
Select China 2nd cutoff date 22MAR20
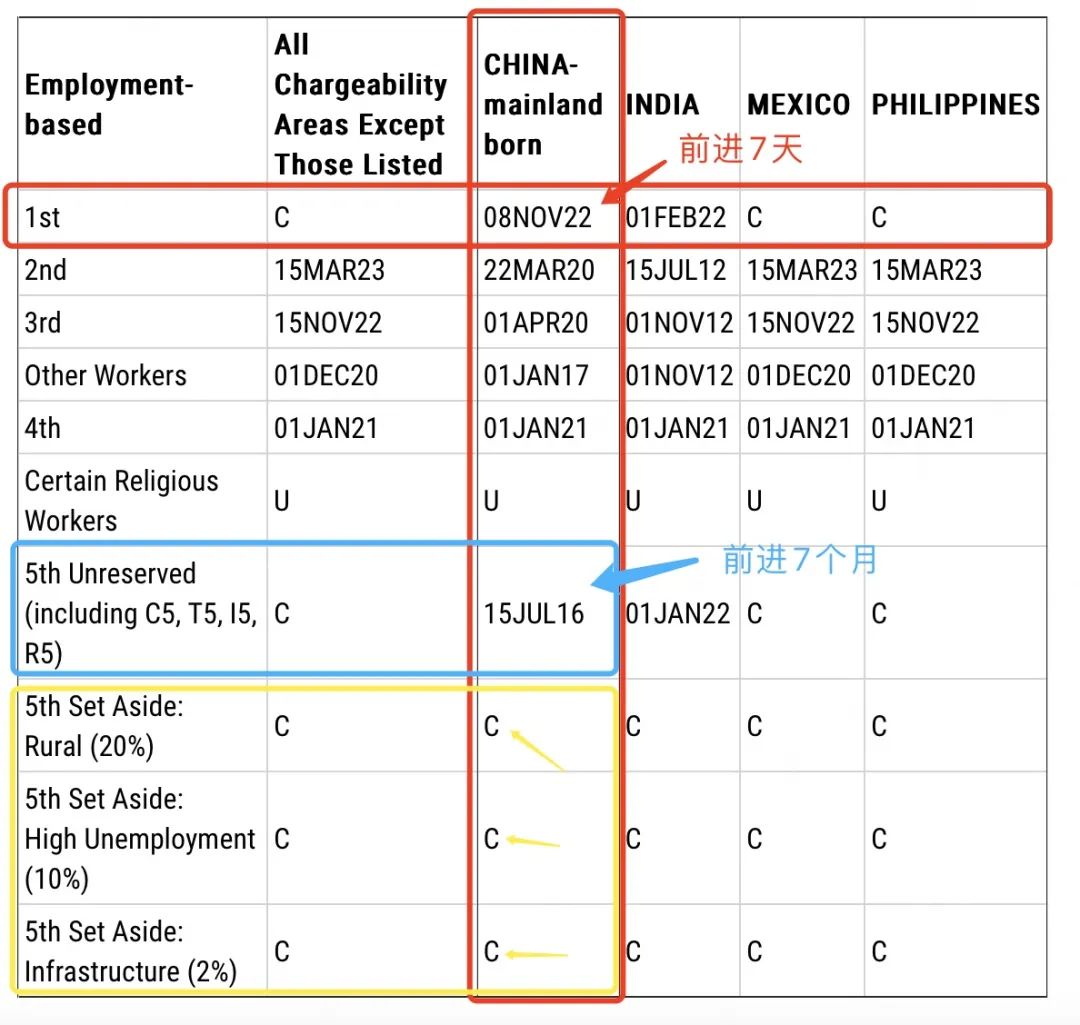point(539,270)
